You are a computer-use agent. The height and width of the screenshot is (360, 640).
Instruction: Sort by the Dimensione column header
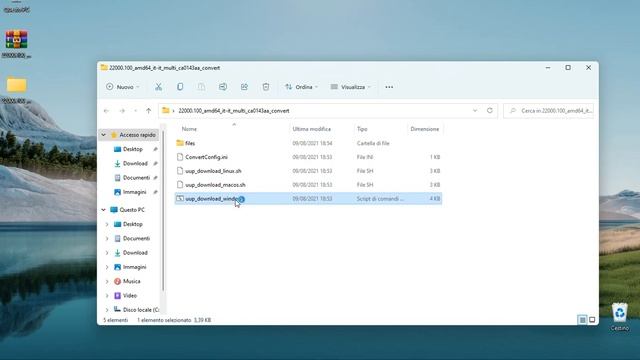tap(424, 129)
